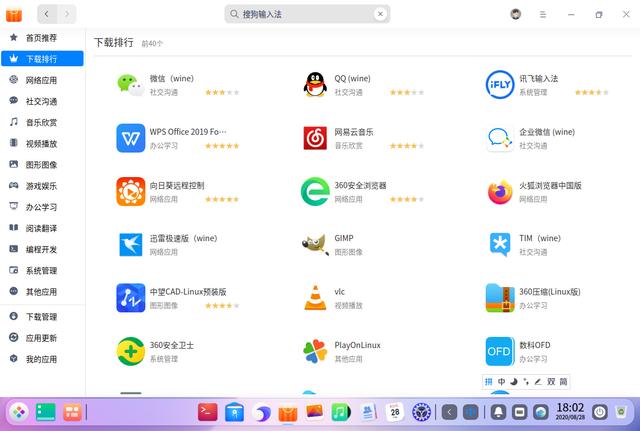The width and height of the screenshot is (640, 431).
Task: Select 其他应用 category
Action: [42, 292]
